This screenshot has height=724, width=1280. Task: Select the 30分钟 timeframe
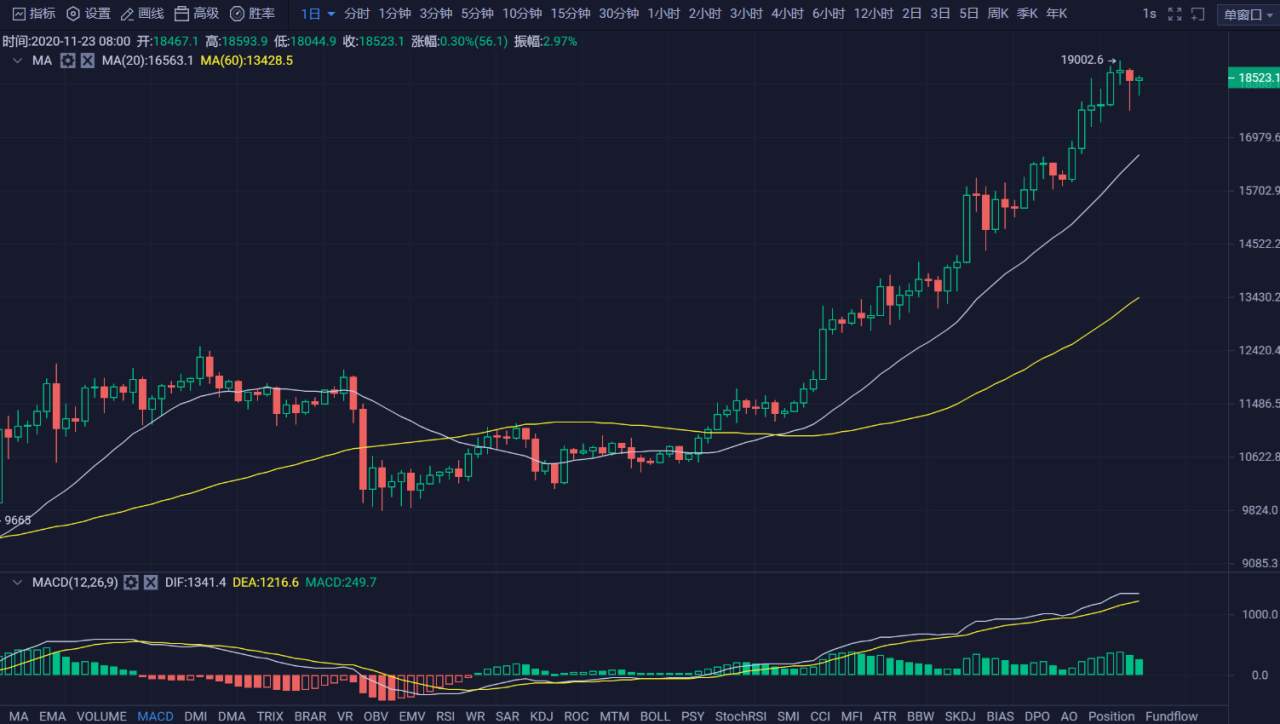point(619,14)
